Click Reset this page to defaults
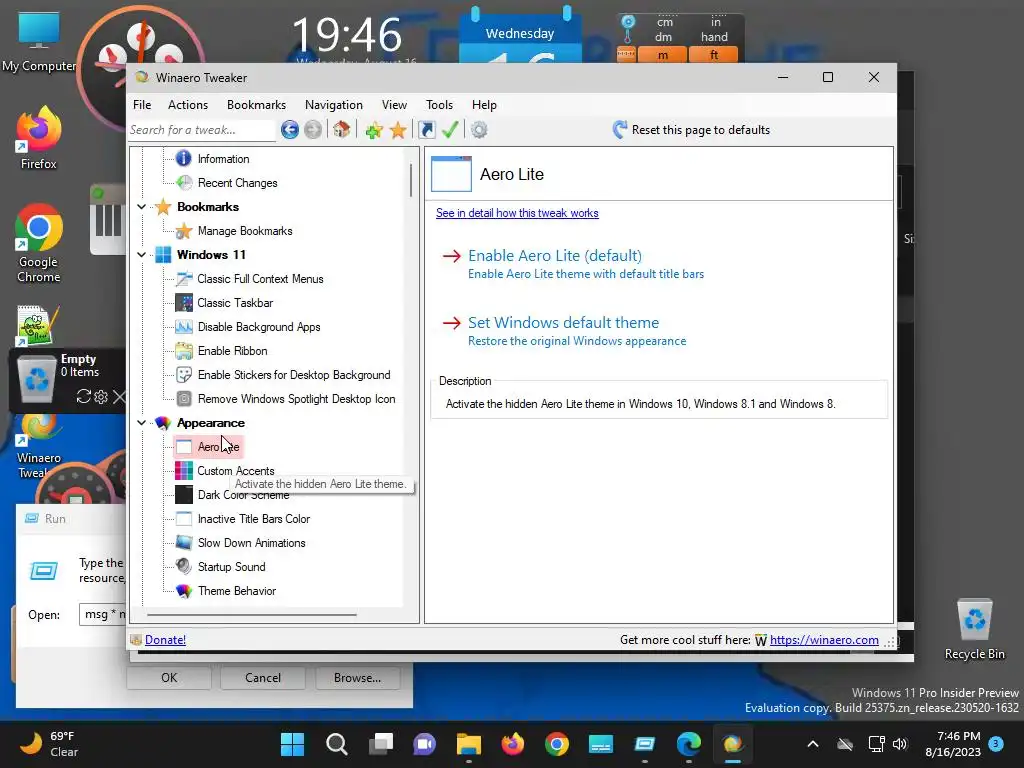 pyautogui.click(x=691, y=130)
